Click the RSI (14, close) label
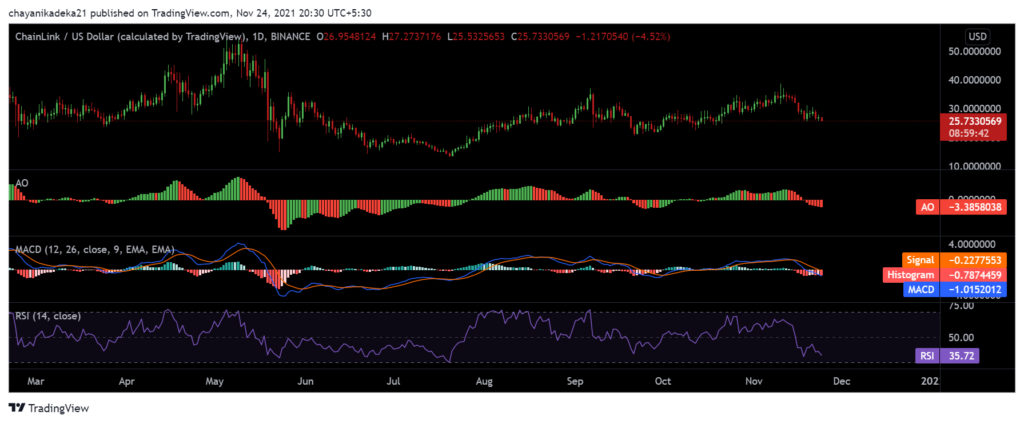 coord(48,316)
